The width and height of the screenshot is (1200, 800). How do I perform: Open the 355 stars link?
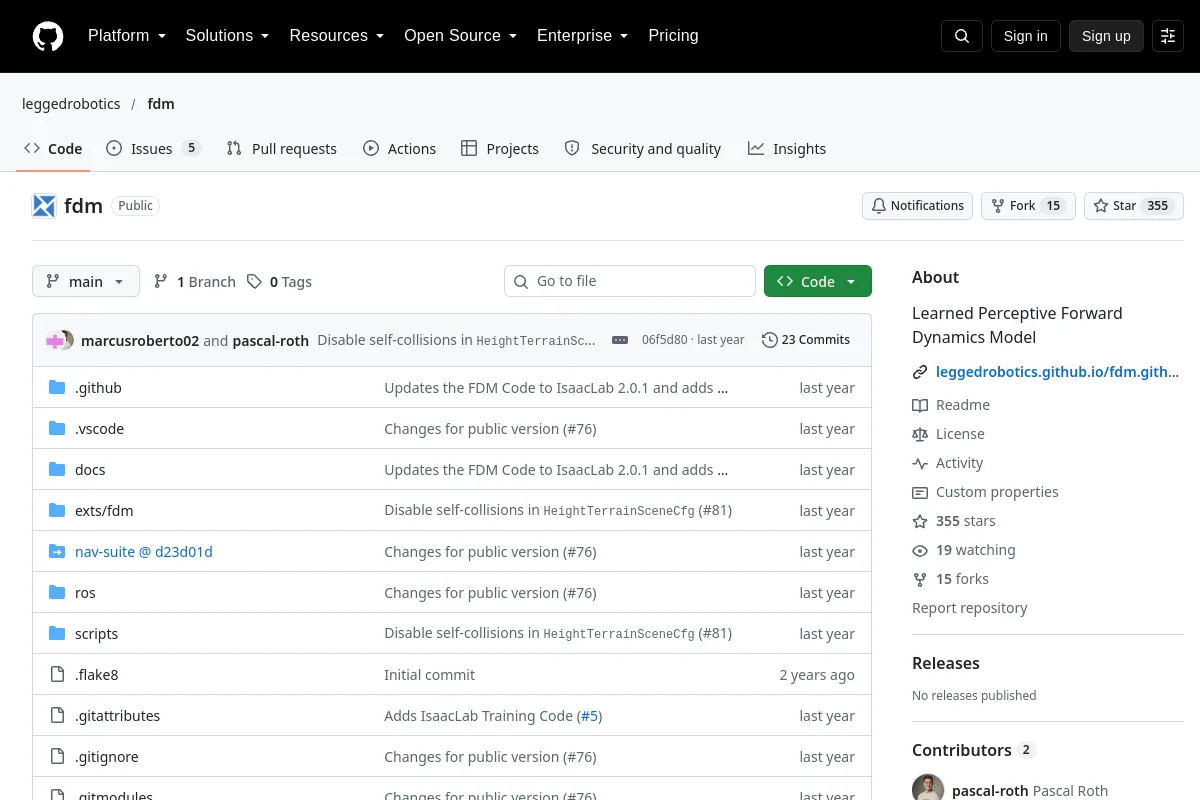coord(954,521)
